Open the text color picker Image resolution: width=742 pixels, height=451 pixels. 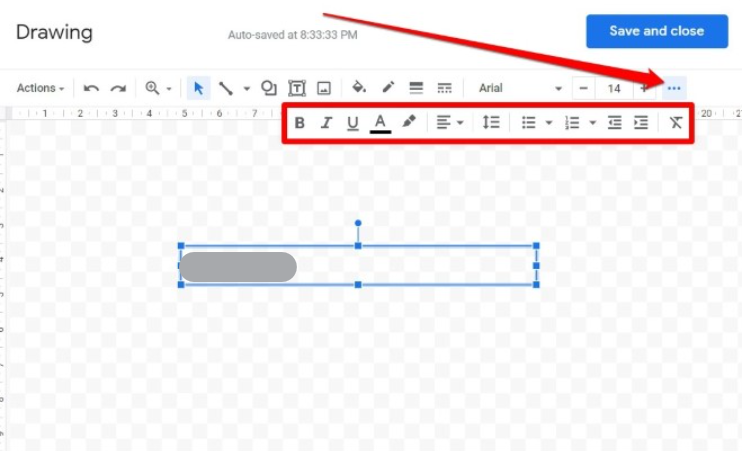(x=380, y=124)
